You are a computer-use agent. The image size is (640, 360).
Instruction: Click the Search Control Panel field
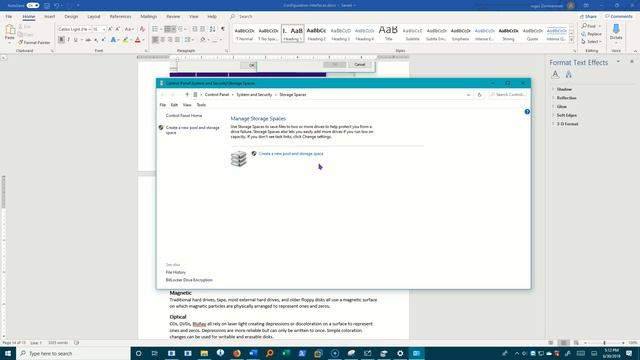pyautogui.click(x=508, y=95)
